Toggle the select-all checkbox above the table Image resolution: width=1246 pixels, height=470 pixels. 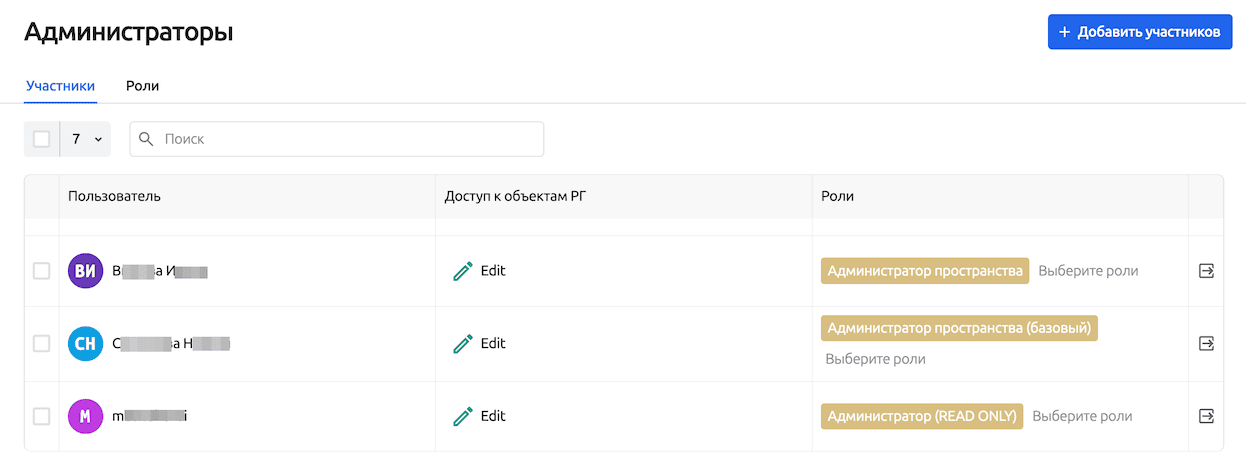(42, 139)
